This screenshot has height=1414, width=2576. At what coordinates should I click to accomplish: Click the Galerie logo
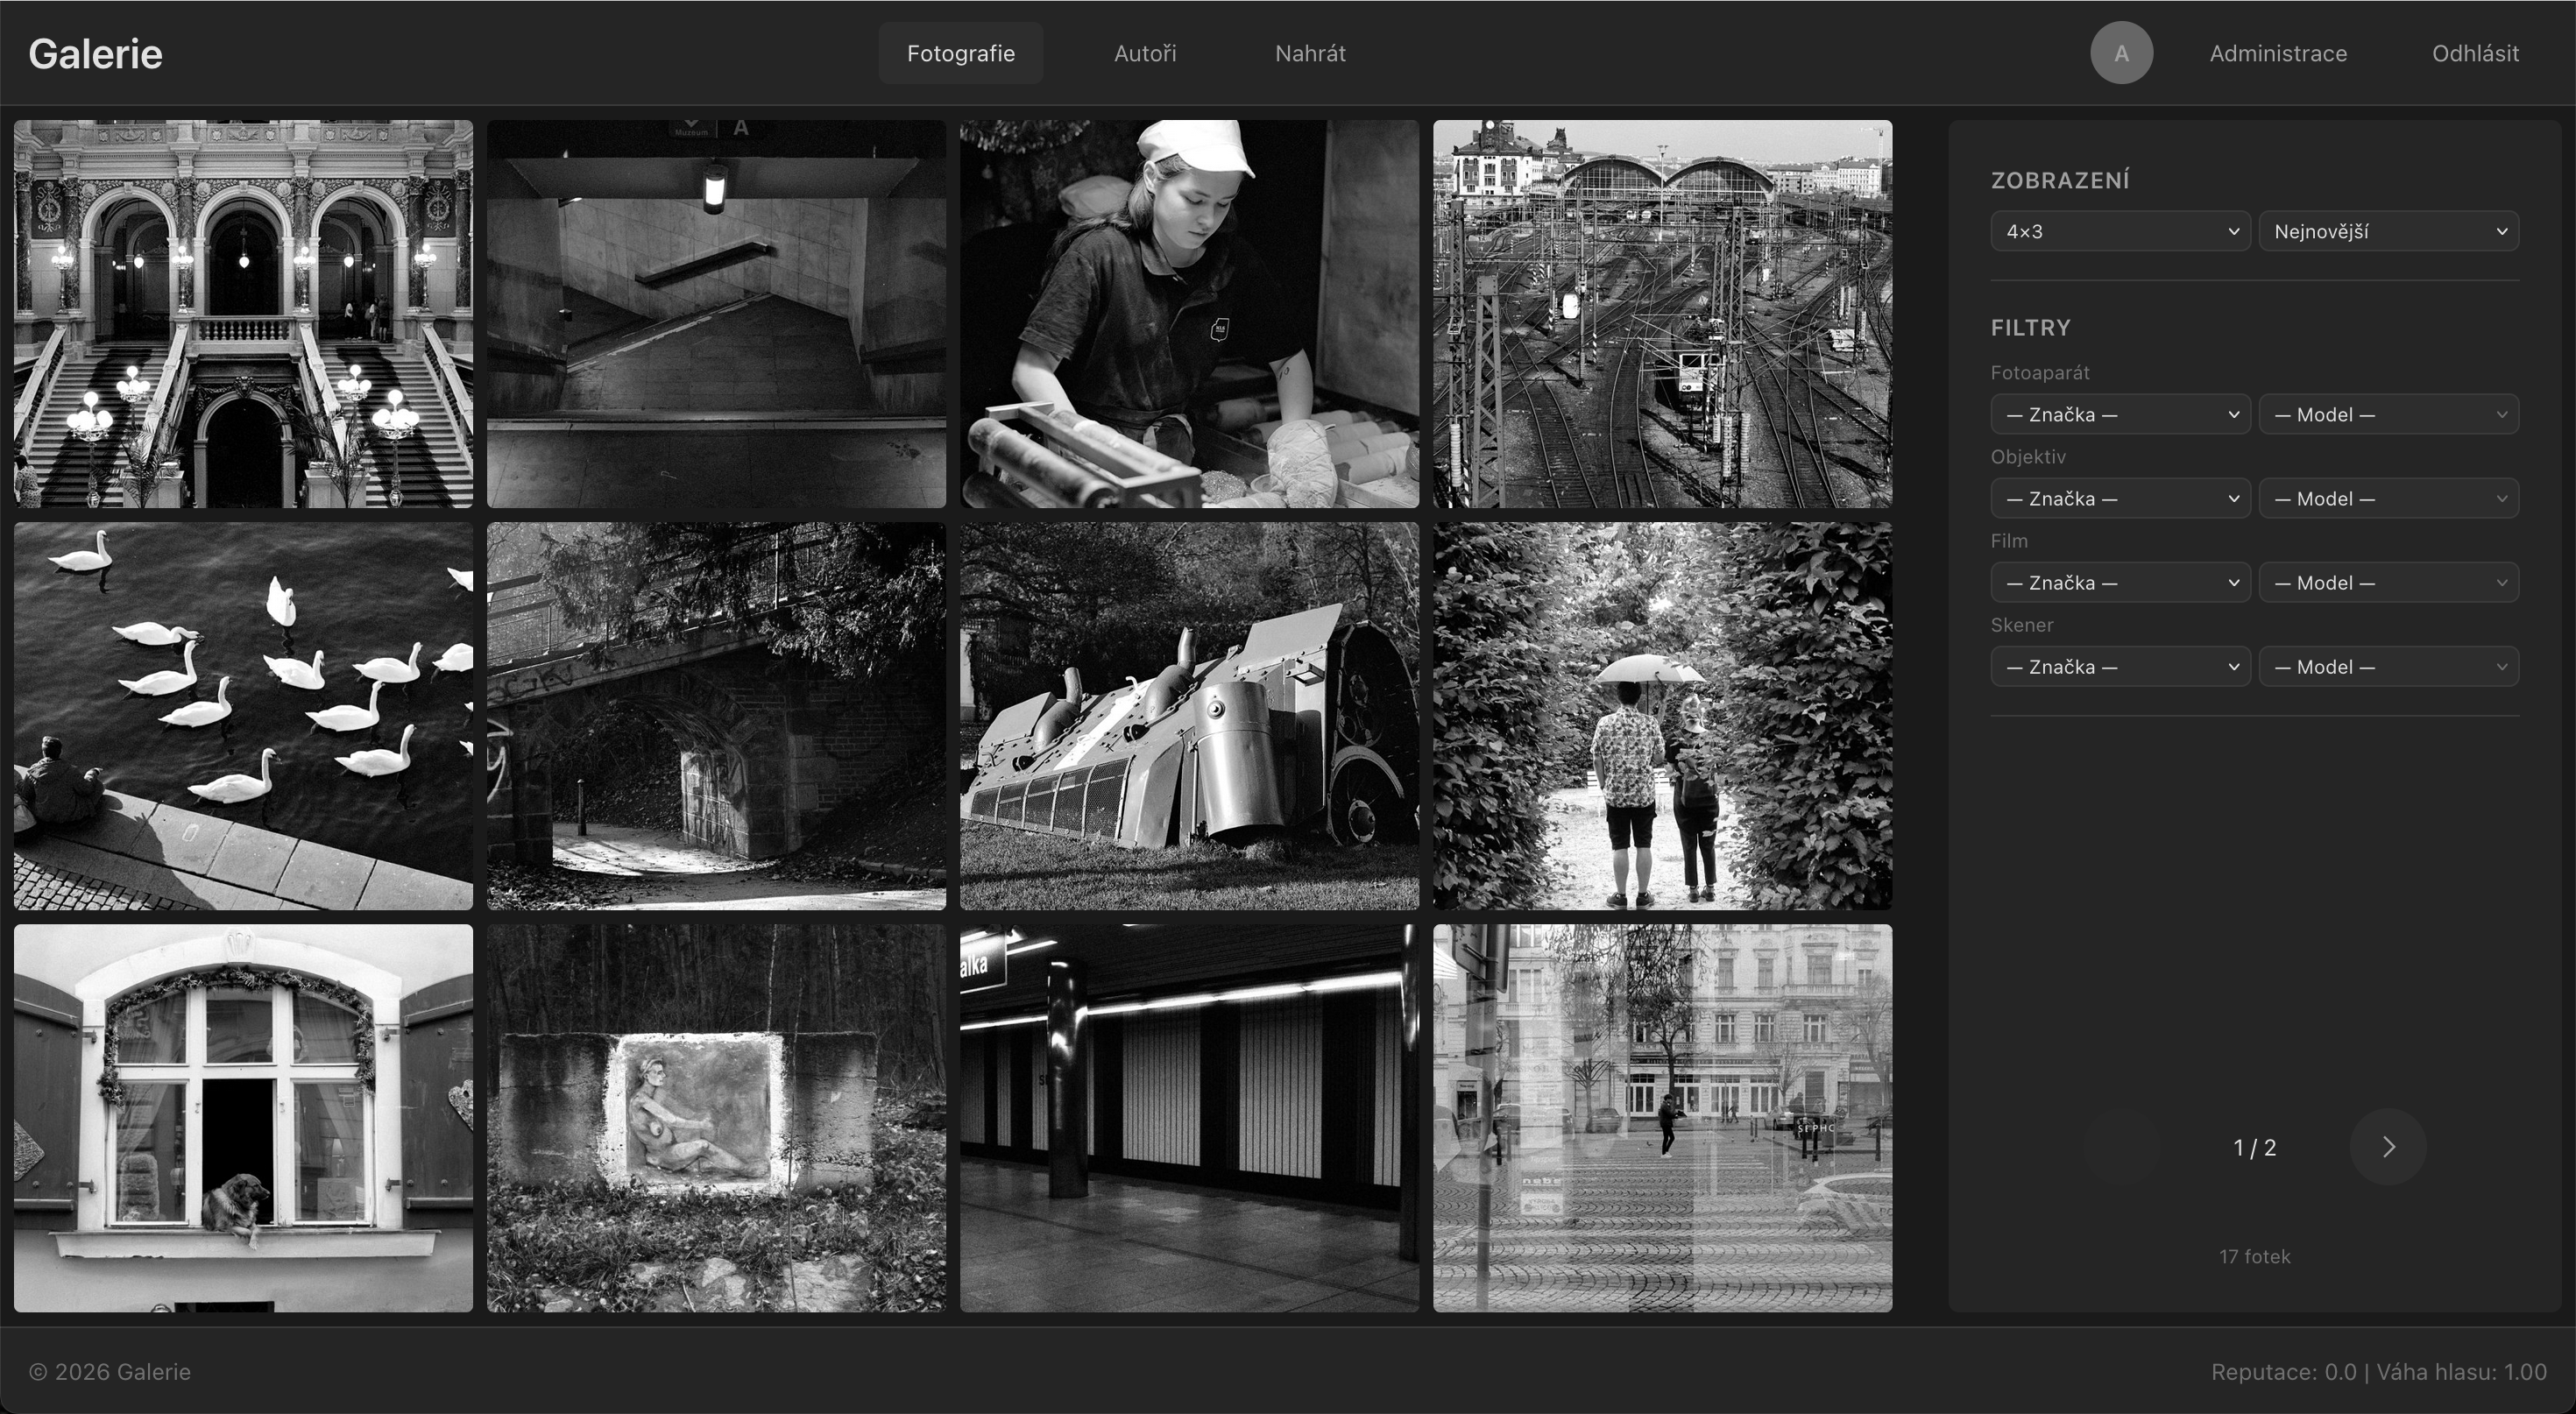95,54
